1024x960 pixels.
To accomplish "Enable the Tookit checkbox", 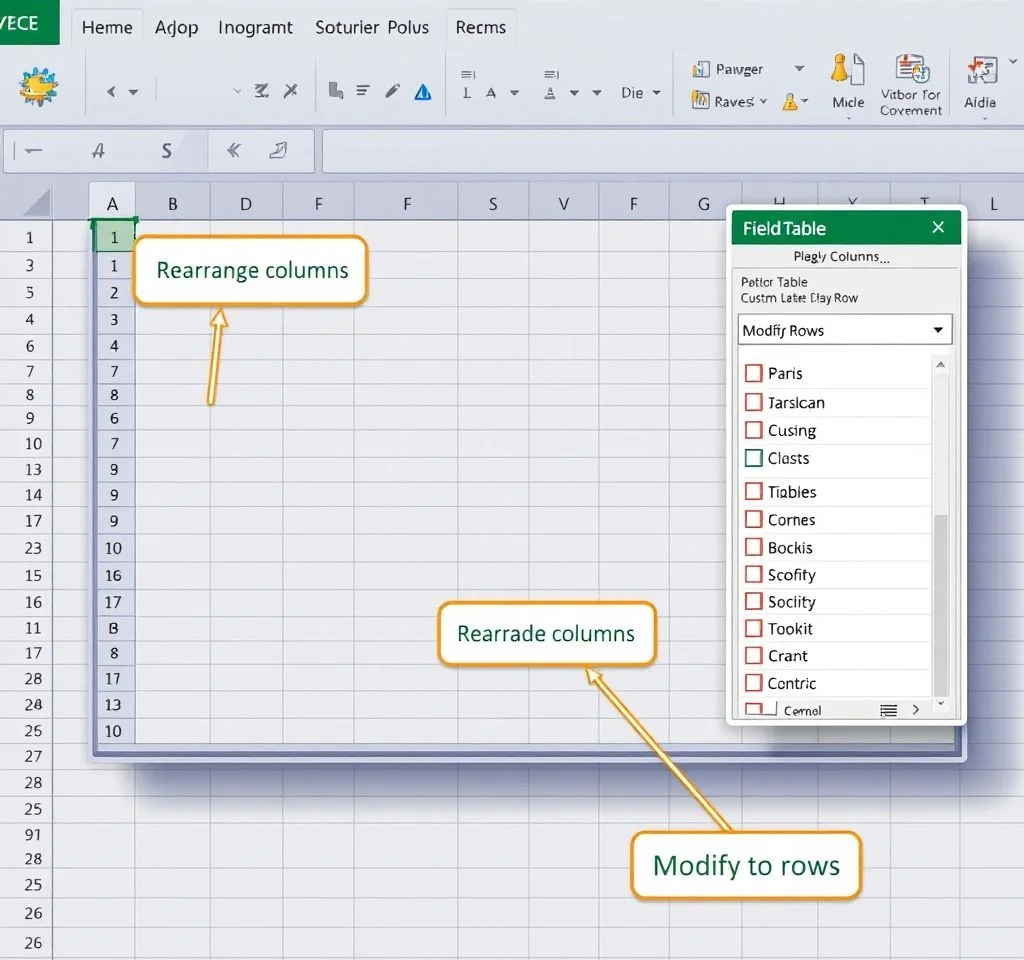I will [x=754, y=628].
